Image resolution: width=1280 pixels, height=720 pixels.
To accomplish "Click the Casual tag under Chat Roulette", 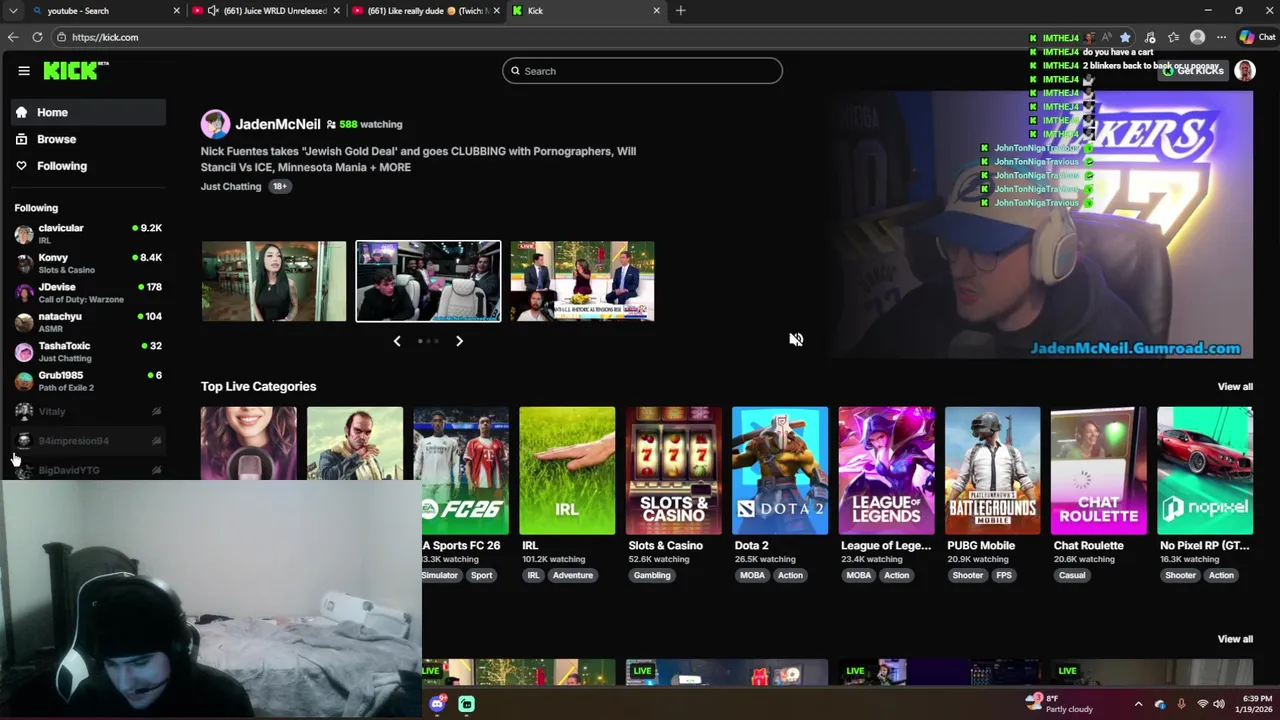I will tap(1072, 575).
